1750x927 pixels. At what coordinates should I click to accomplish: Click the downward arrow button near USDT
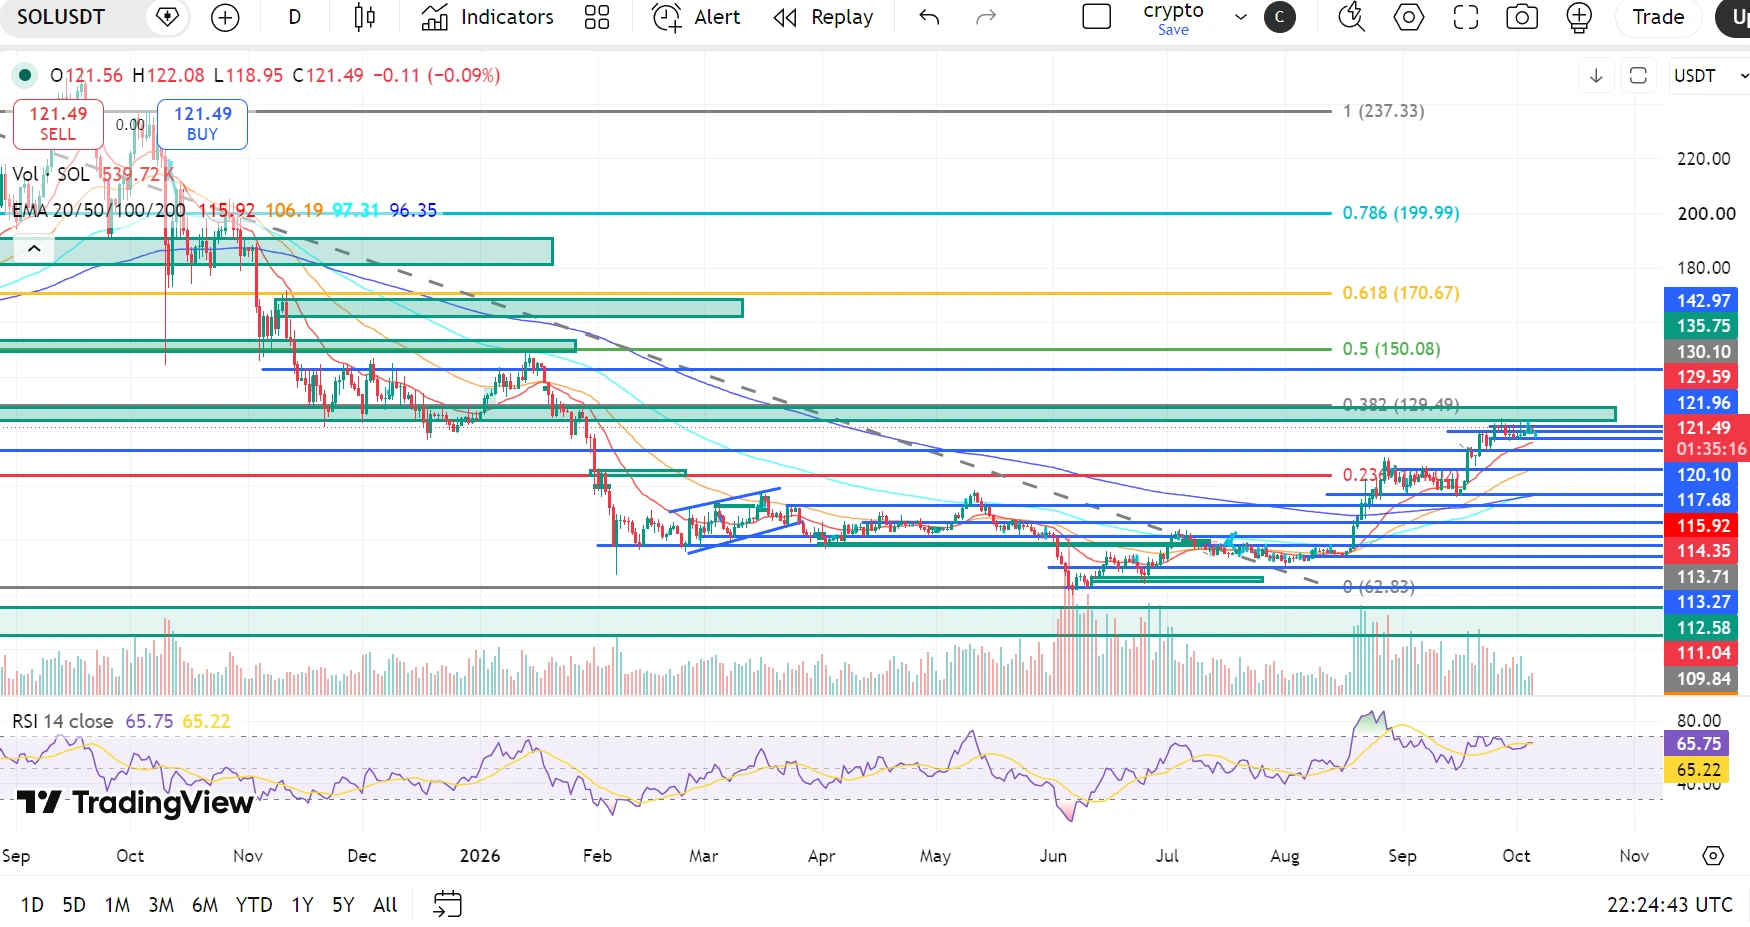[1596, 76]
